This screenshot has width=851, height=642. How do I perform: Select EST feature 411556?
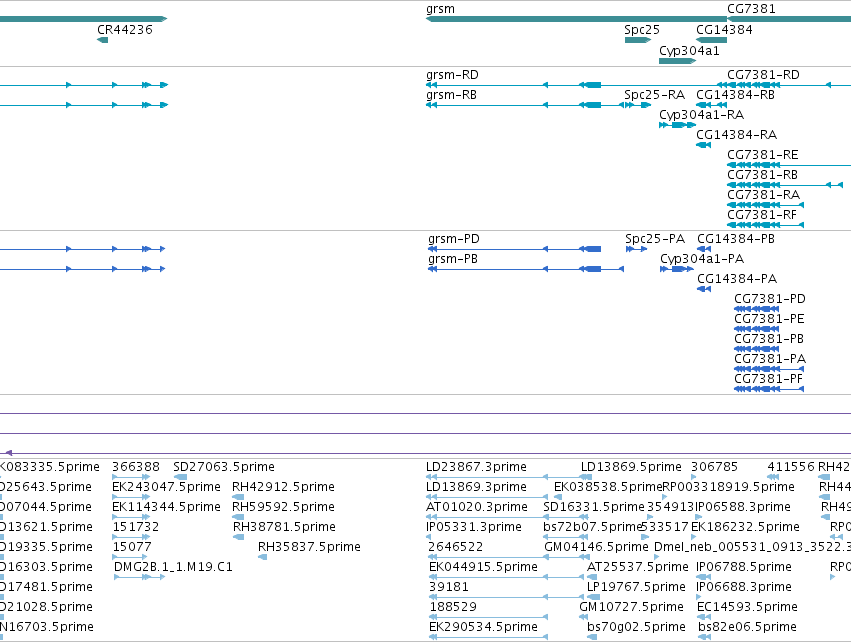click(791, 467)
